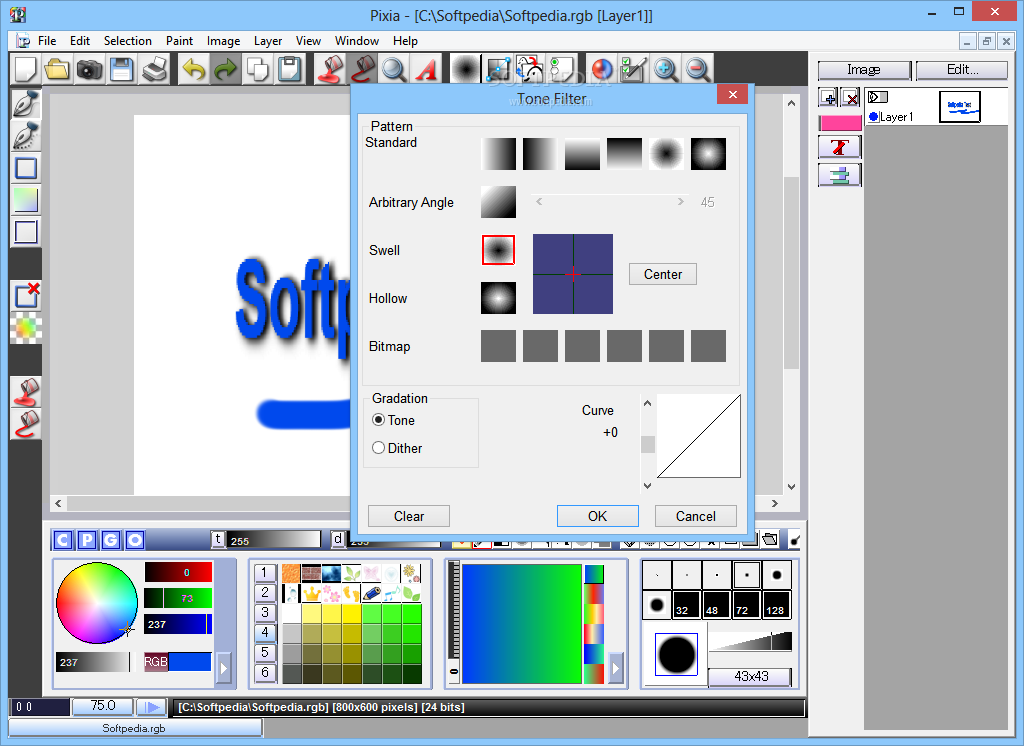The height and width of the screenshot is (746, 1024).
Task: Click the pink layer color swatch
Action: 840,122
